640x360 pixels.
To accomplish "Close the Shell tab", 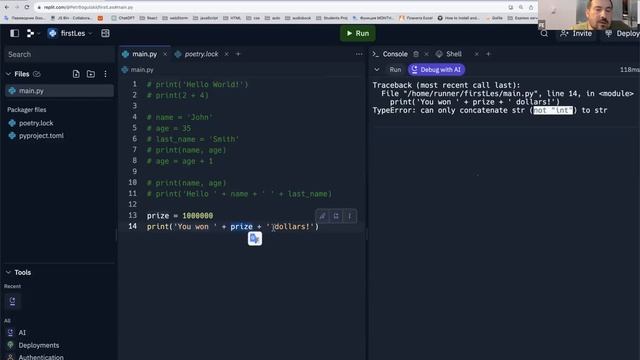I will 476,54.
